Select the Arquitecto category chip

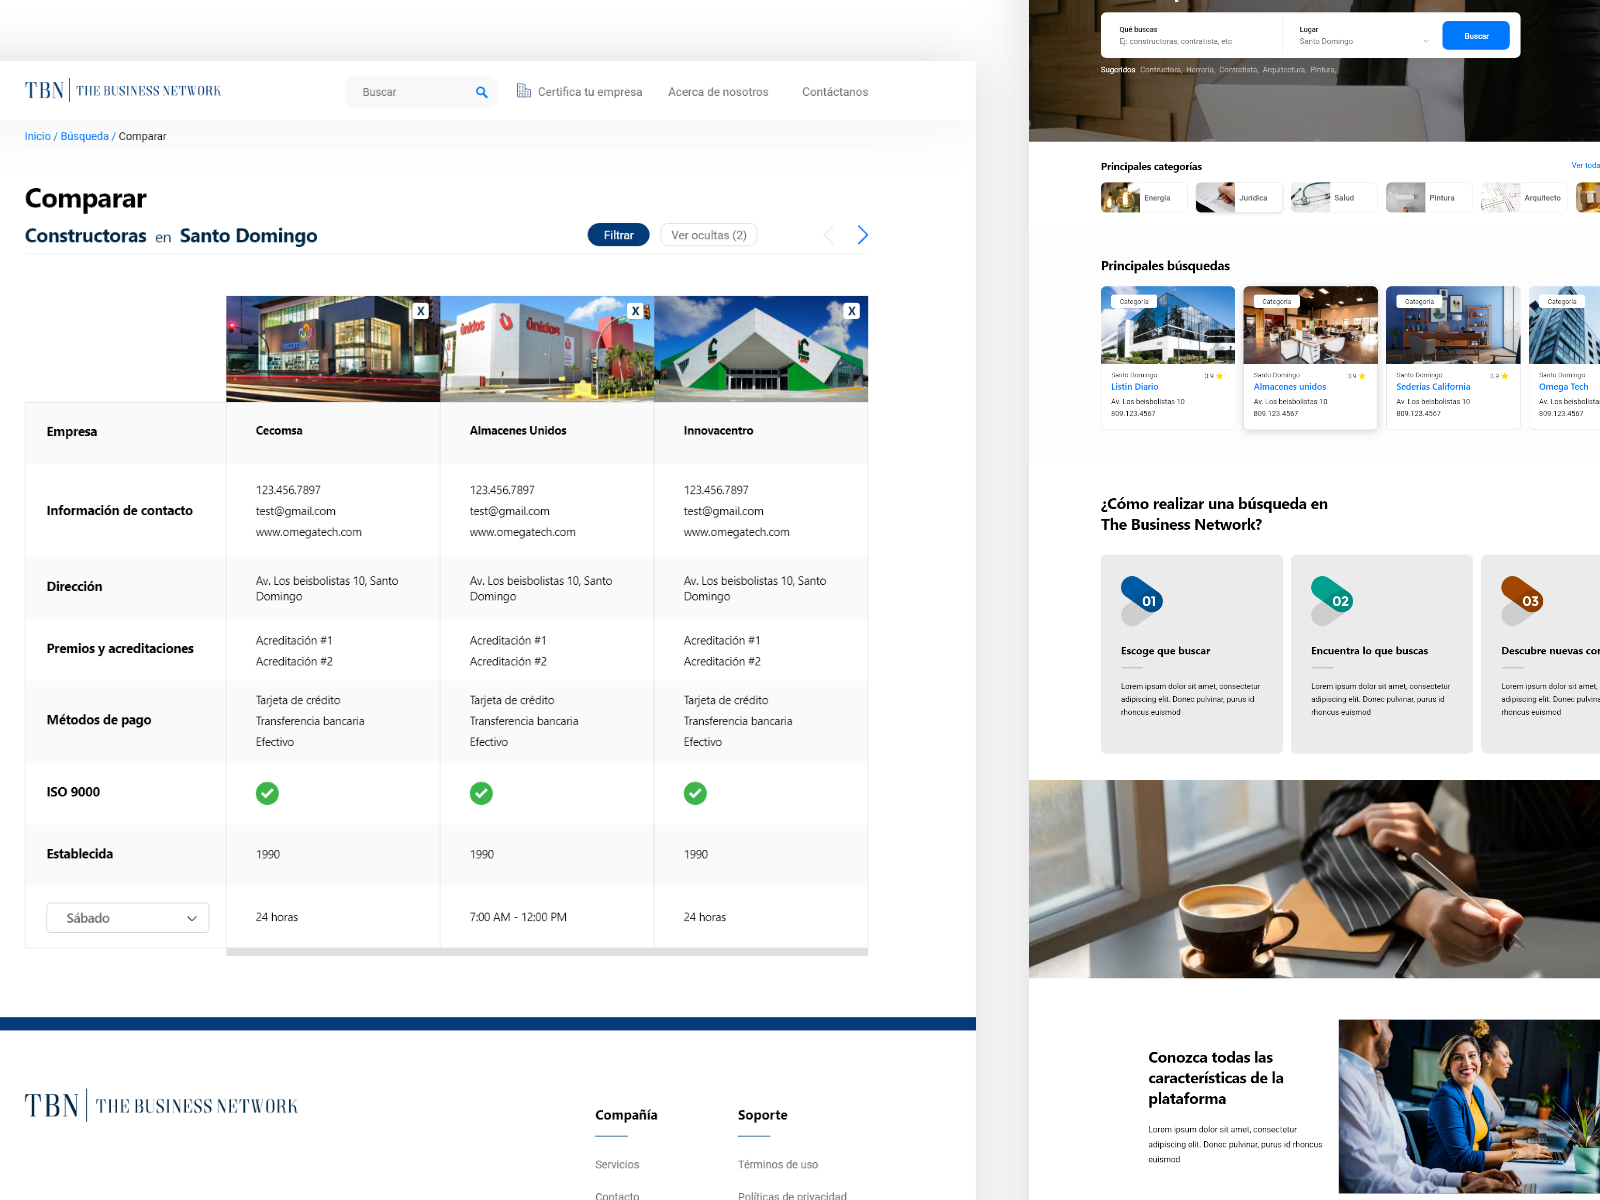(1524, 198)
